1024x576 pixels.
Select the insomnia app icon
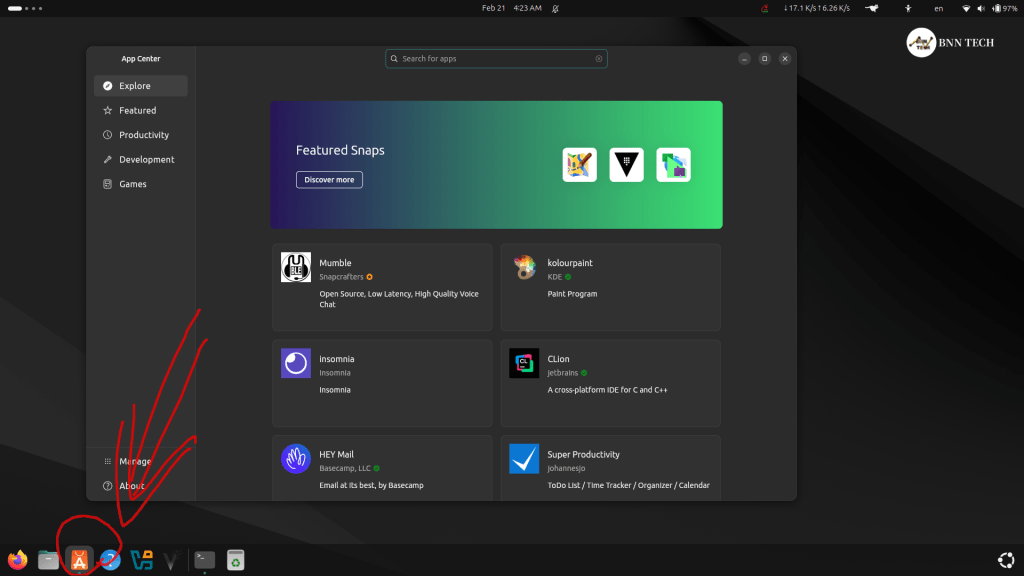coord(296,363)
